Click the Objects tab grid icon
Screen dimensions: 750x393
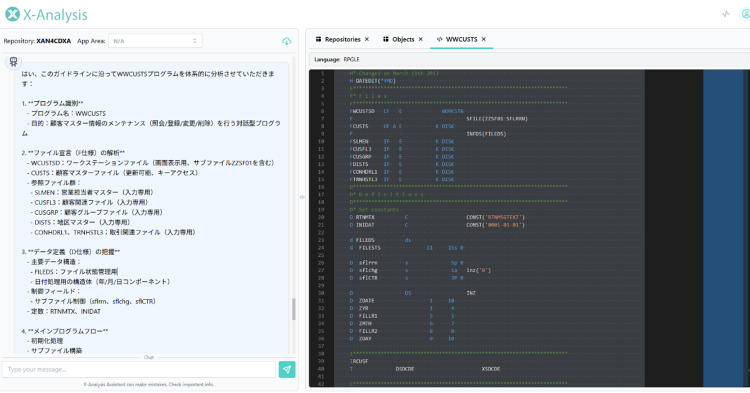pos(386,39)
